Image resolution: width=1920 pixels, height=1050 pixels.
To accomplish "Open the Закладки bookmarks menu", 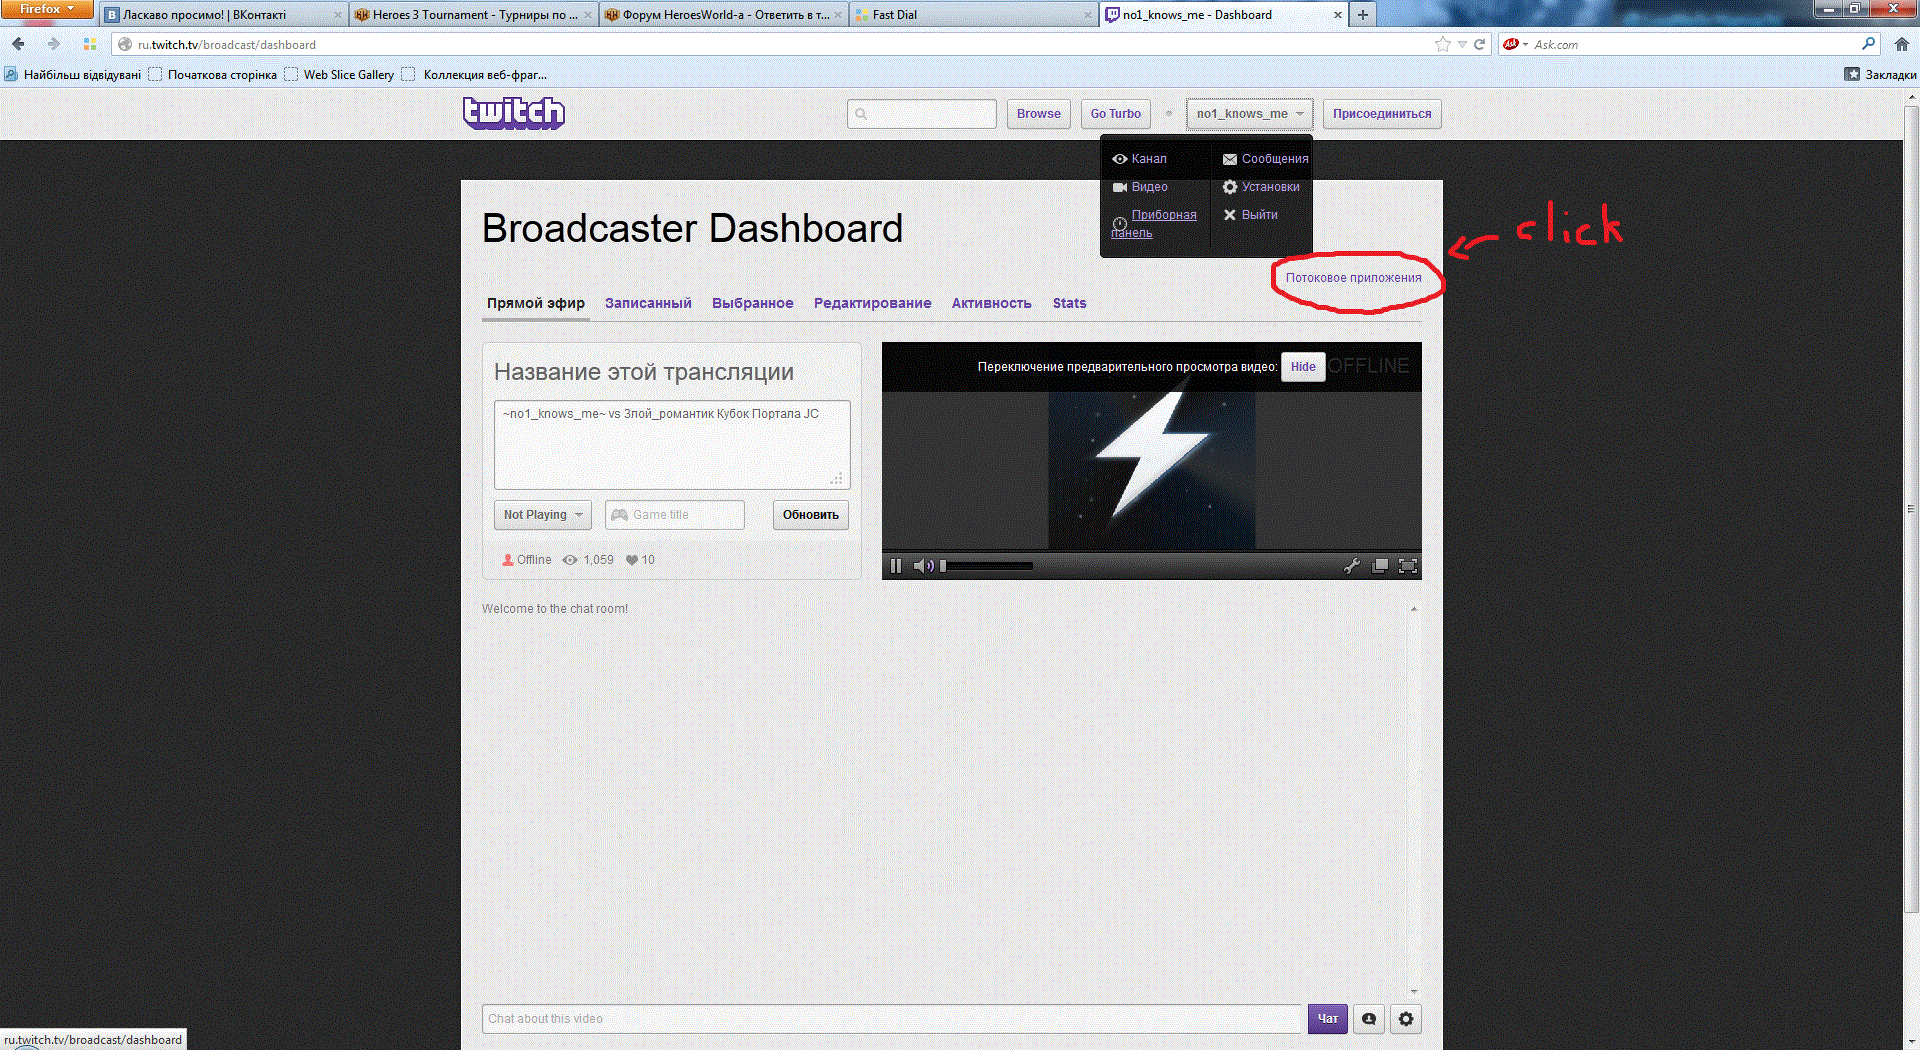I will 1880,75.
